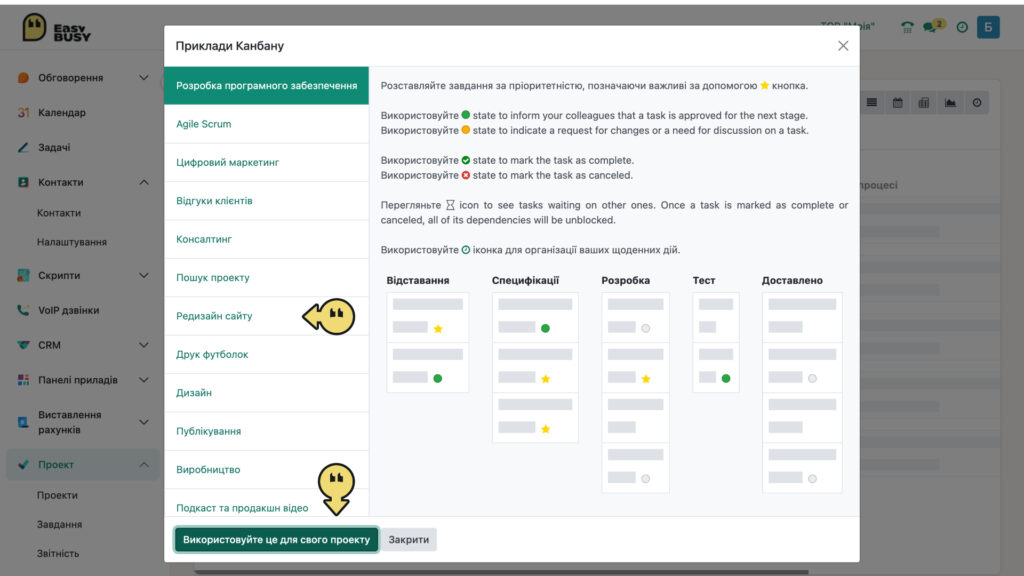Select the Відгуки клієнтів template
Image resolution: width=1024 pixels, height=576 pixels.
click(x=266, y=201)
